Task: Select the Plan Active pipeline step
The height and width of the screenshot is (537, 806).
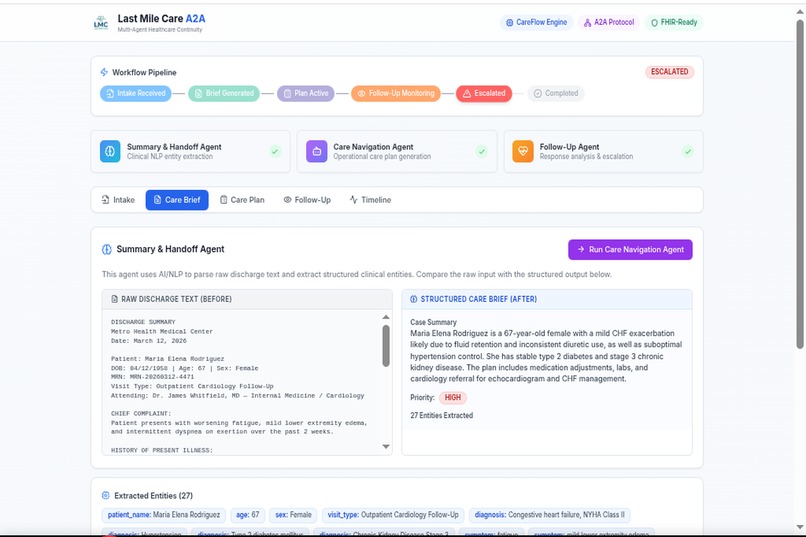Action: [306, 94]
